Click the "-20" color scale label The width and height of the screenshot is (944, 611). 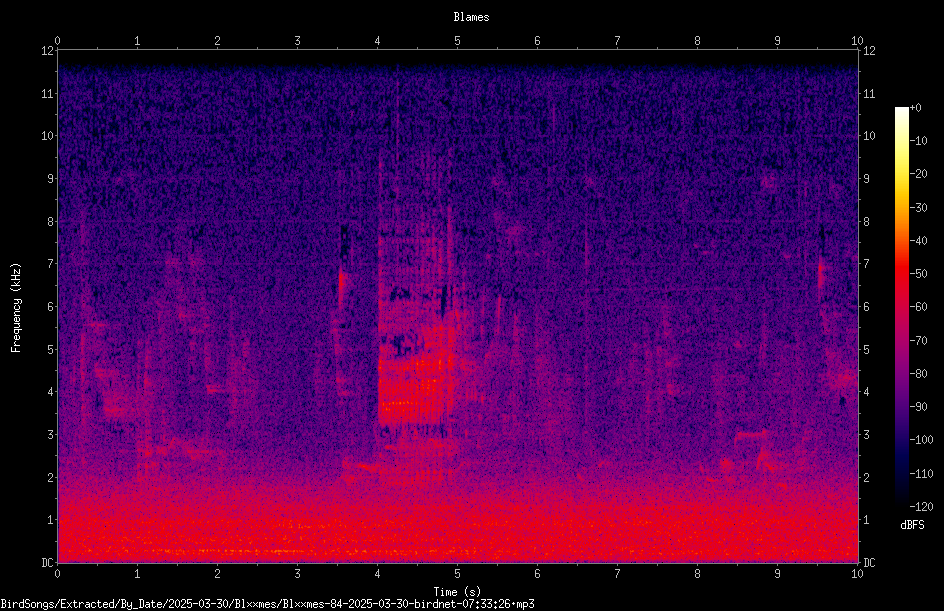coord(919,174)
